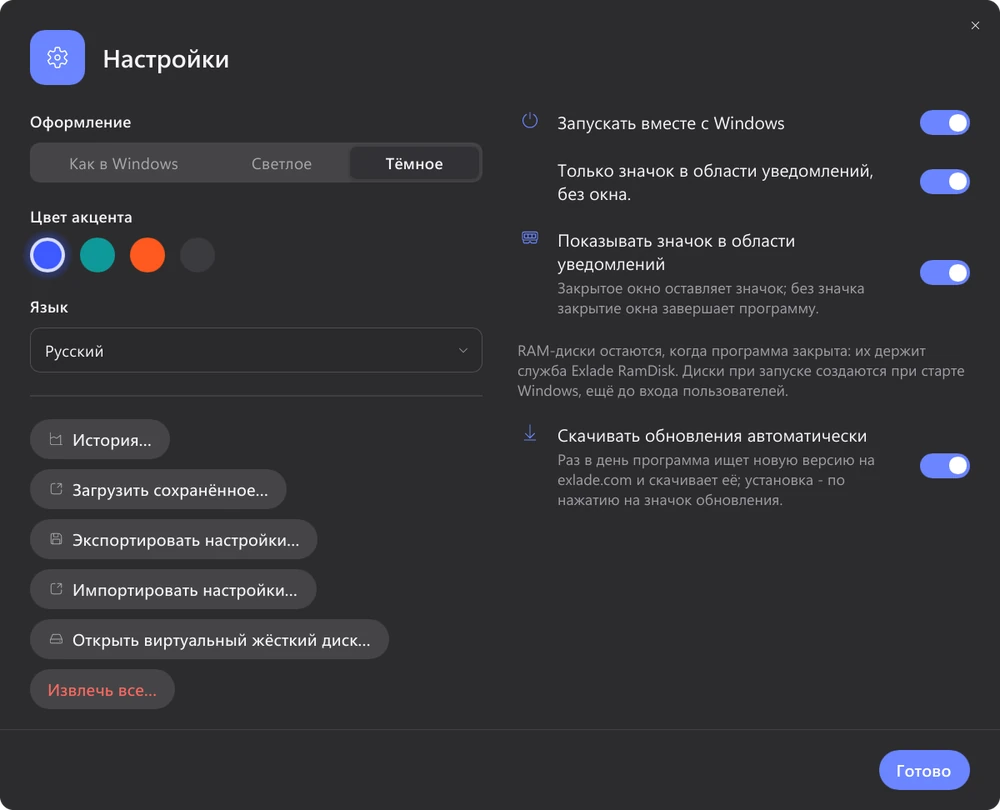The image size is (1000, 810).
Task: Click the tray icon beside Показывать значок
Action: (529, 238)
